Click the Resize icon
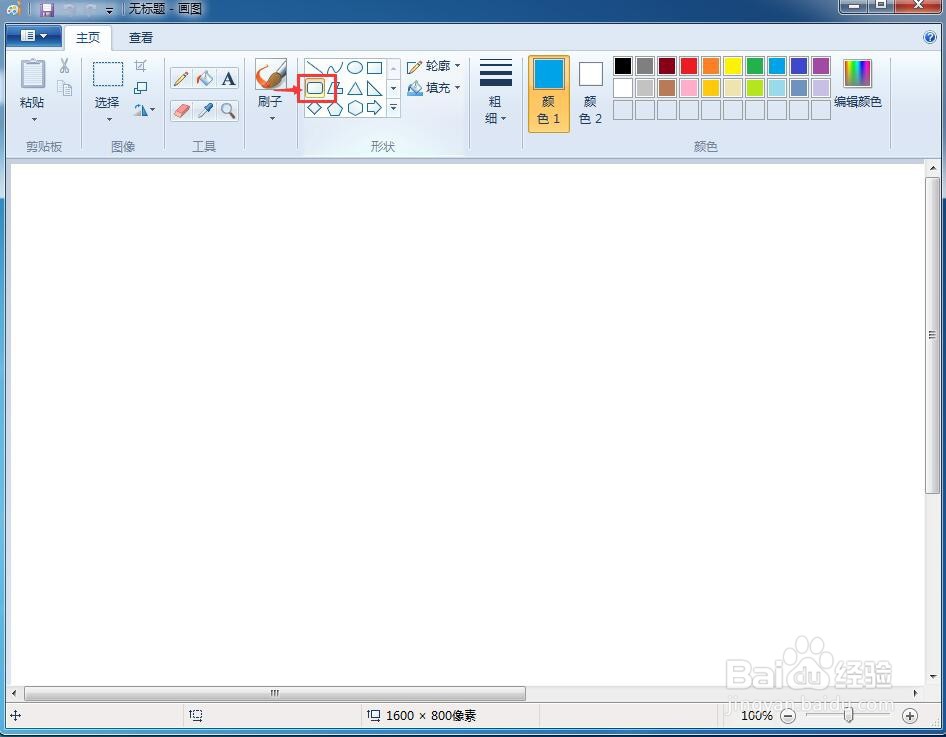This screenshot has width=946, height=737. (x=141, y=88)
